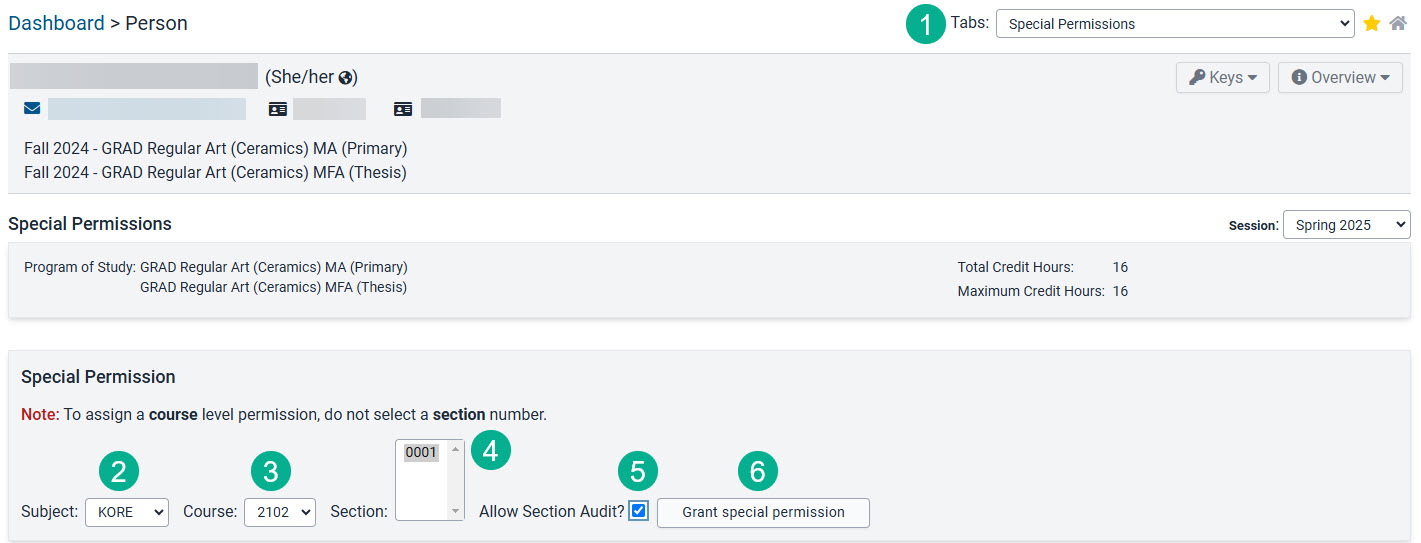This screenshot has height=543, width=1421.
Task: Open the Tabs dropdown showing Special Permissions
Action: tap(1175, 23)
